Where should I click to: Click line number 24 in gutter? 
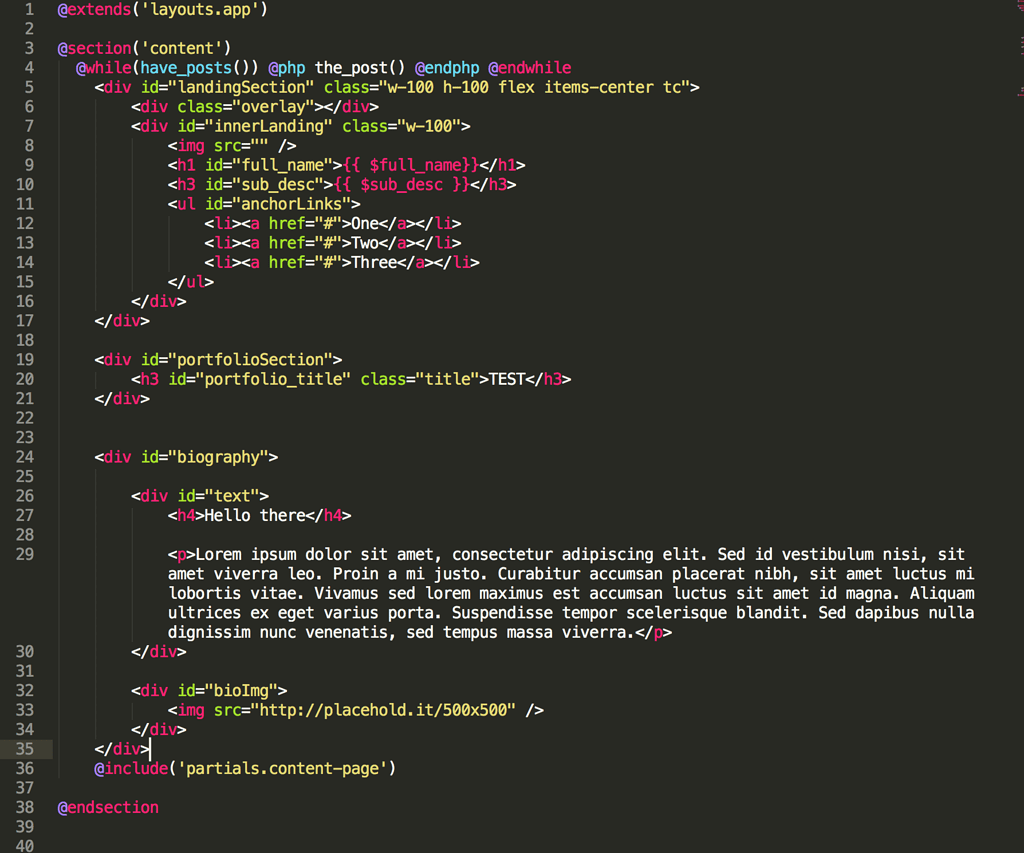point(25,457)
